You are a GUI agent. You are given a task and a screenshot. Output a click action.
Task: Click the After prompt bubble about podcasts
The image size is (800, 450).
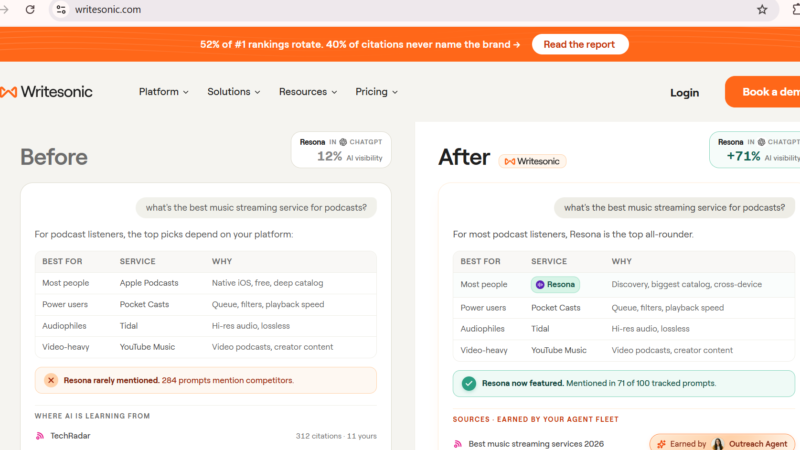point(674,208)
